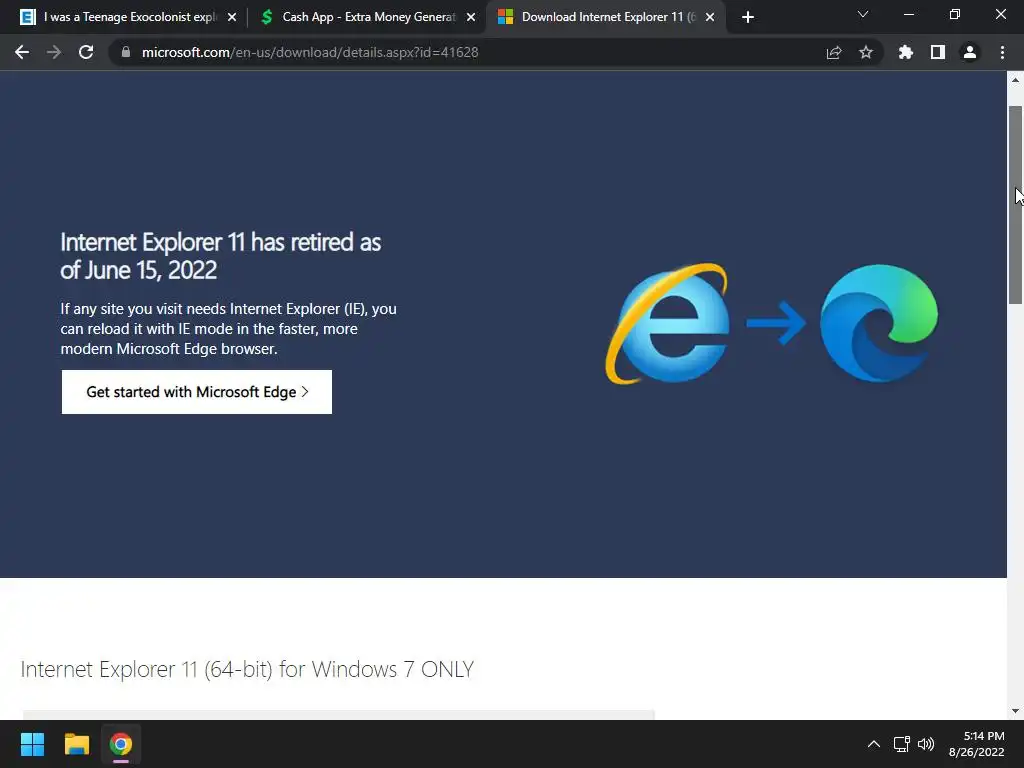This screenshot has width=1024, height=768.
Task: Minimize the Chrome window
Action: [908, 14]
